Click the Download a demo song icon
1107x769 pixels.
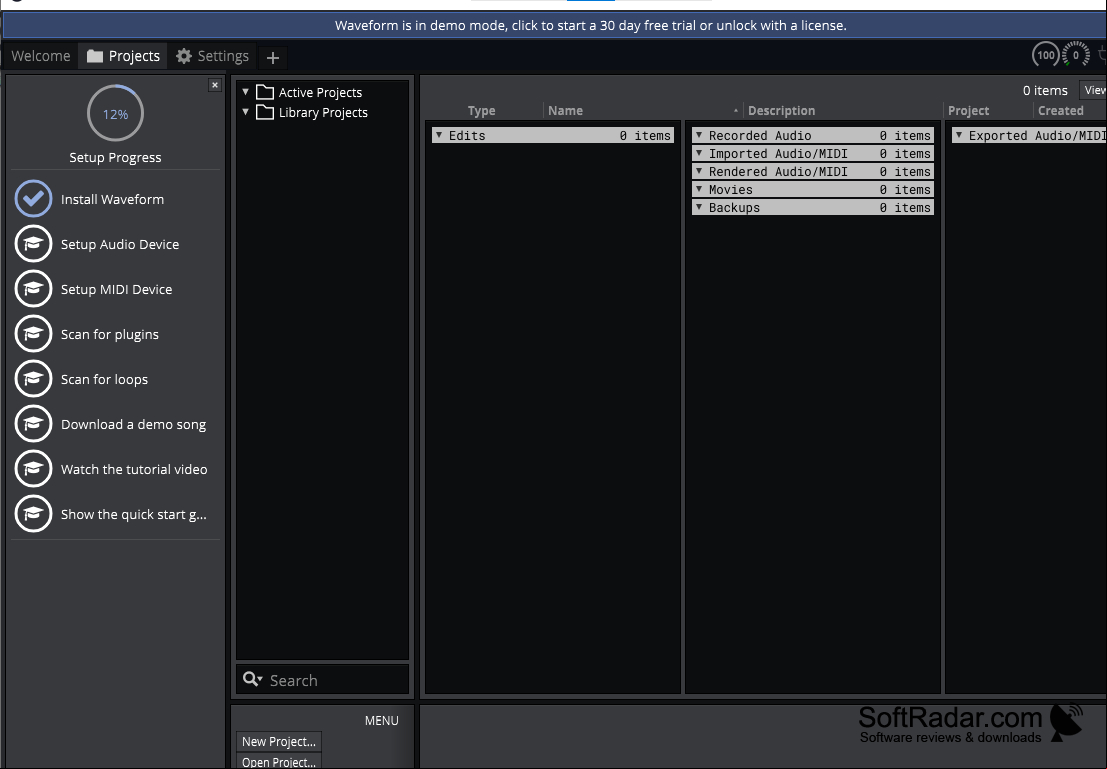tap(33, 424)
